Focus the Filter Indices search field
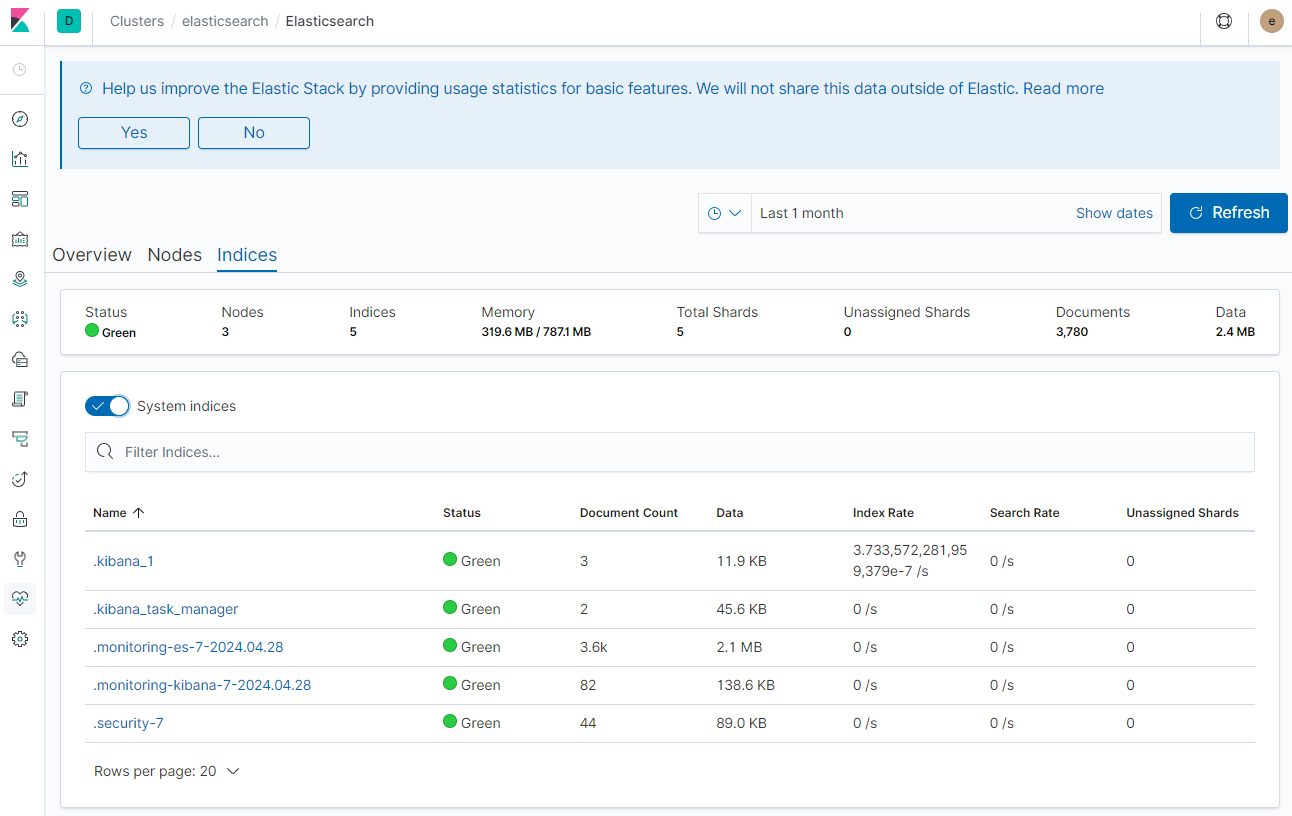The width and height of the screenshot is (1292, 816). click(x=670, y=452)
